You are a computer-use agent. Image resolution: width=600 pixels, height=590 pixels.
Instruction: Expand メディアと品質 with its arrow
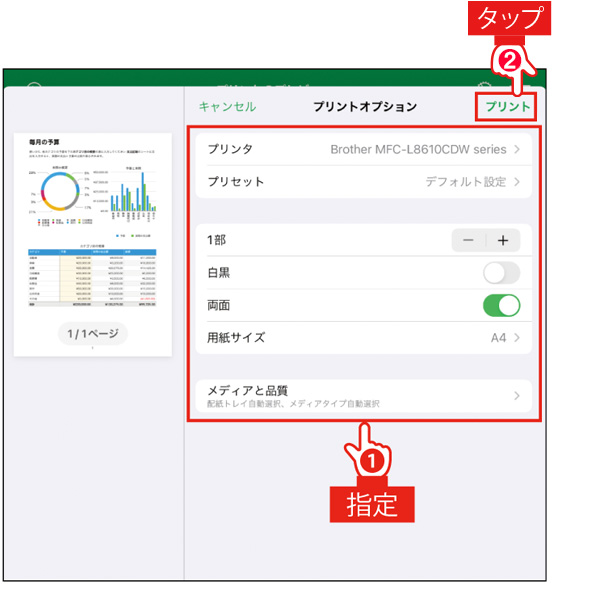coord(517,396)
